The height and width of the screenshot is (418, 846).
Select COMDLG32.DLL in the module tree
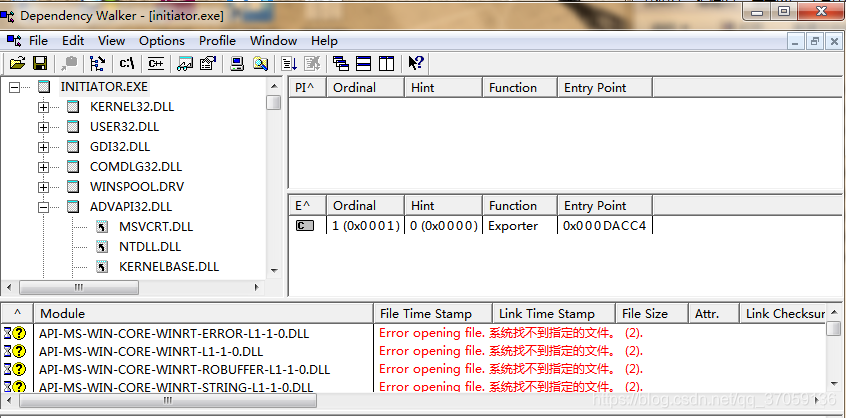pos(136,167)
